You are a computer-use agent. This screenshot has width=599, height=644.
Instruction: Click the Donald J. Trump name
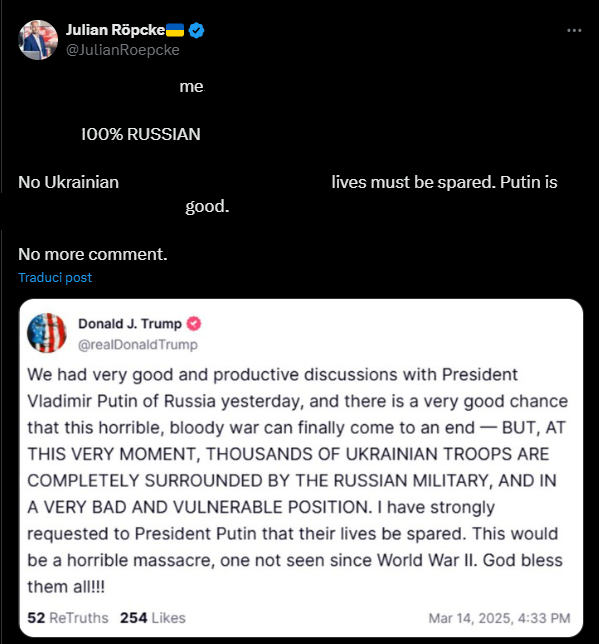pos(130,324)
